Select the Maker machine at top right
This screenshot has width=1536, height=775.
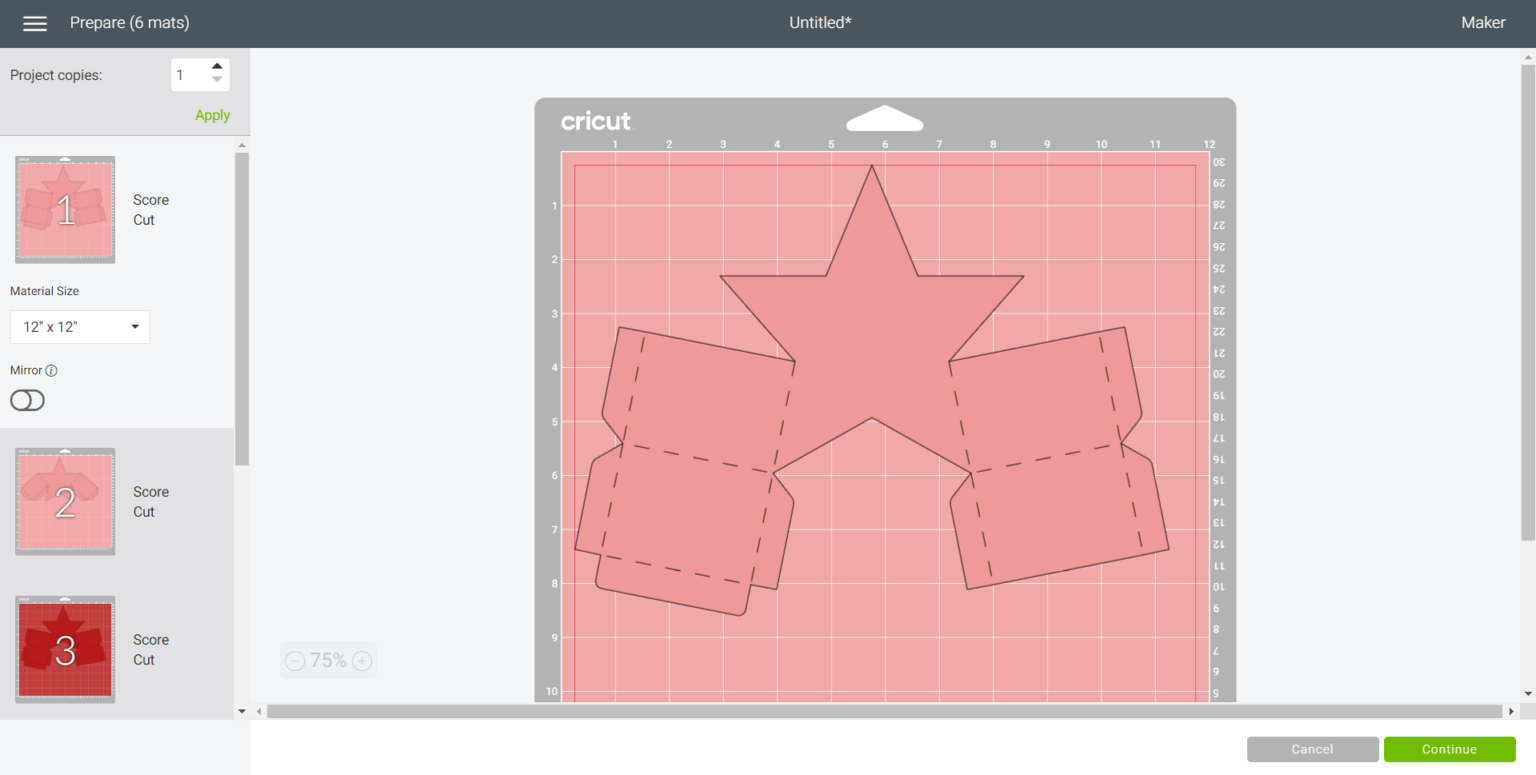coord(1483,22)
